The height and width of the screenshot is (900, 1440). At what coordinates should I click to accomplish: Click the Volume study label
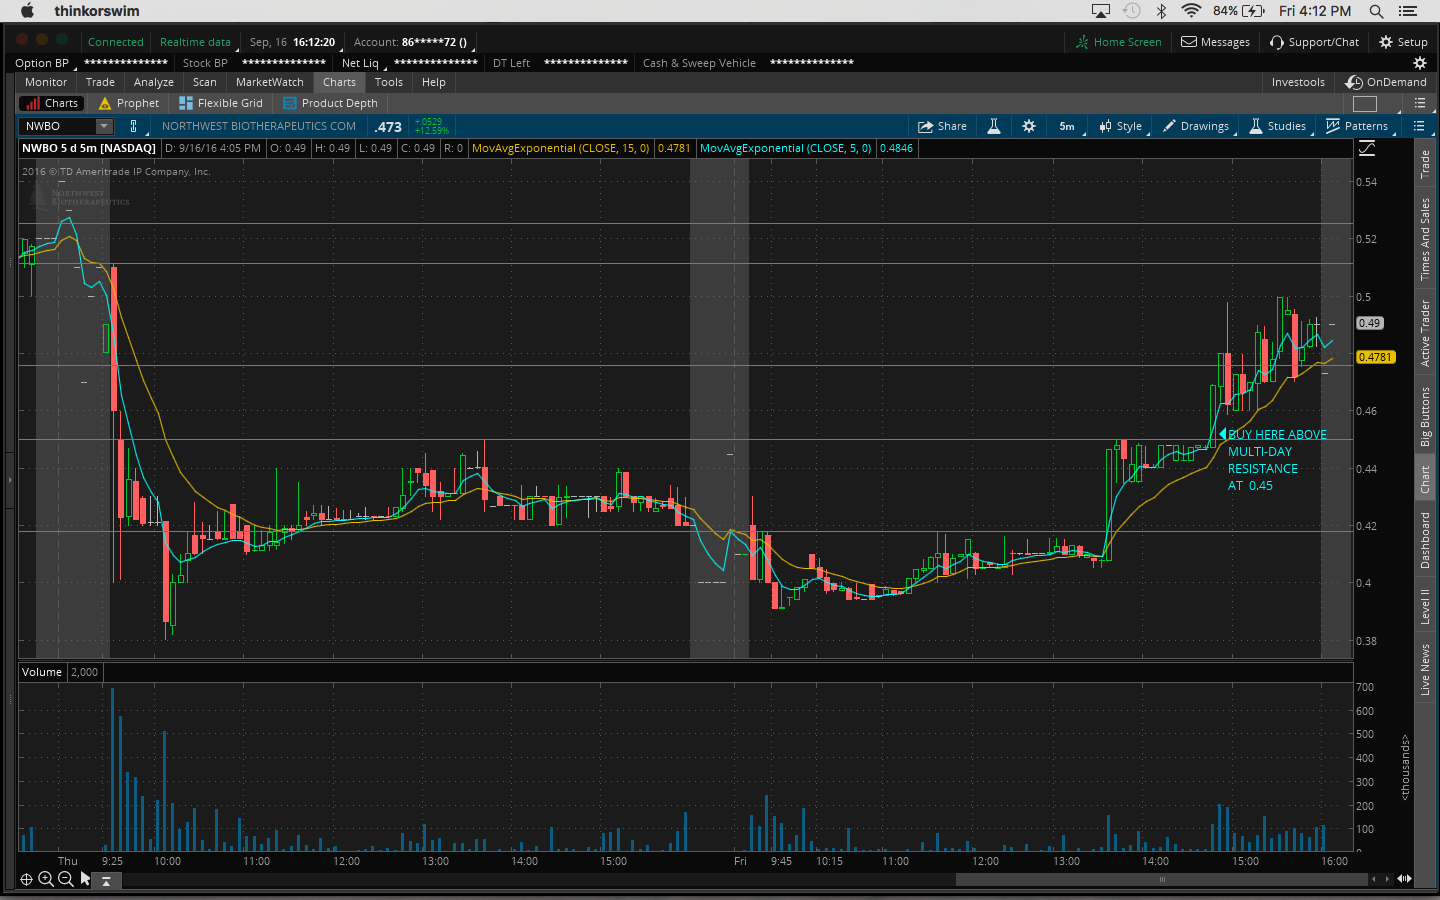[42, 672]
